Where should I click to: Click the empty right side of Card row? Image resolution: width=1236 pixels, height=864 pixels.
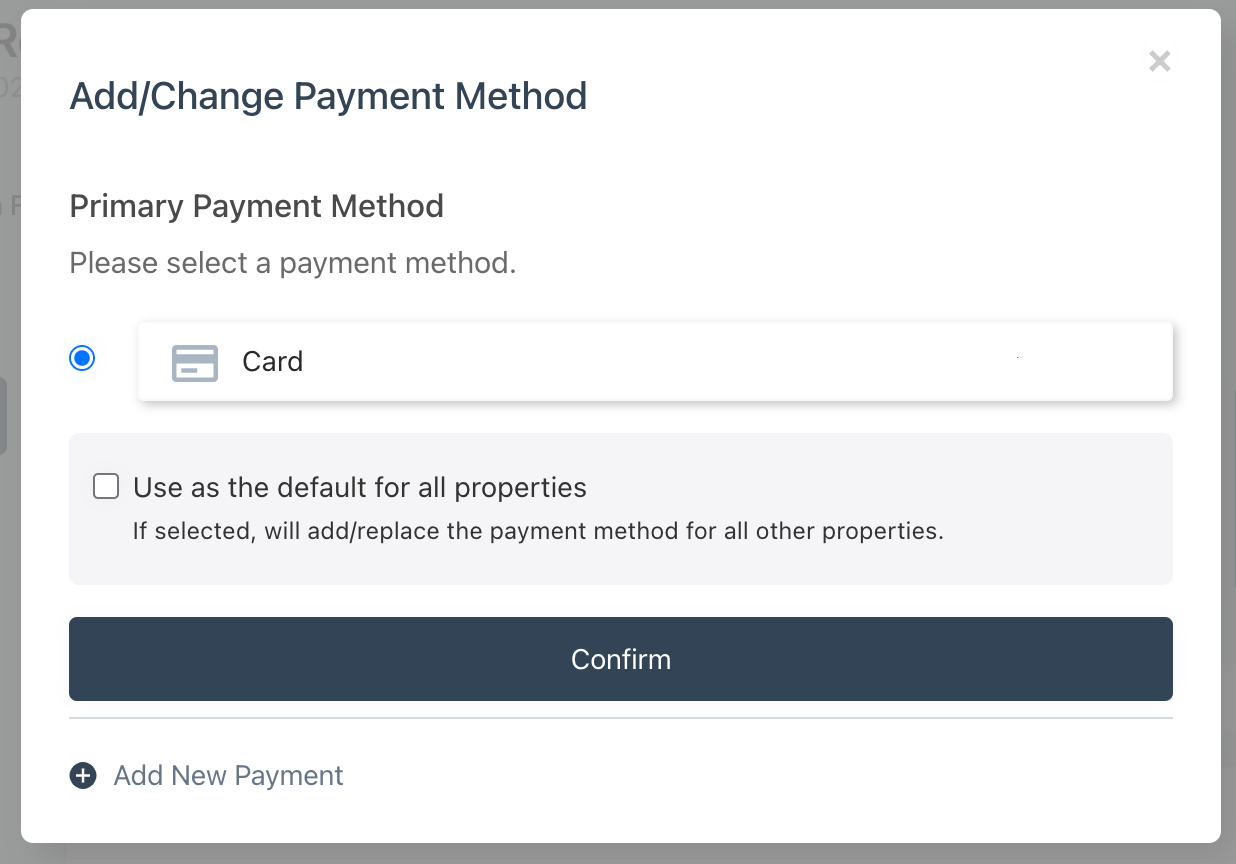coord(900,362)
